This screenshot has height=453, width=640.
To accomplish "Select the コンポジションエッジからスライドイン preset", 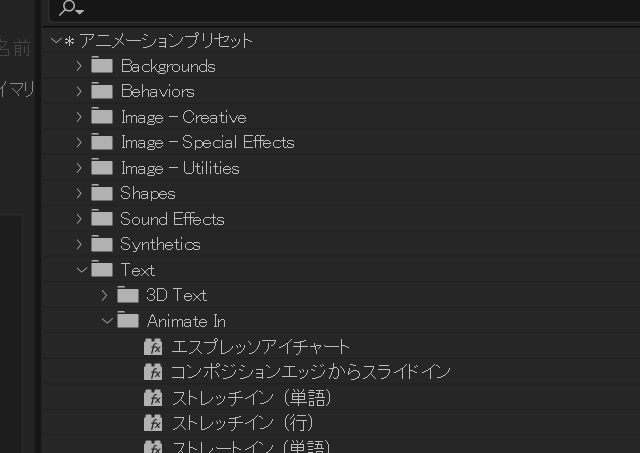I will coord(310,372).
